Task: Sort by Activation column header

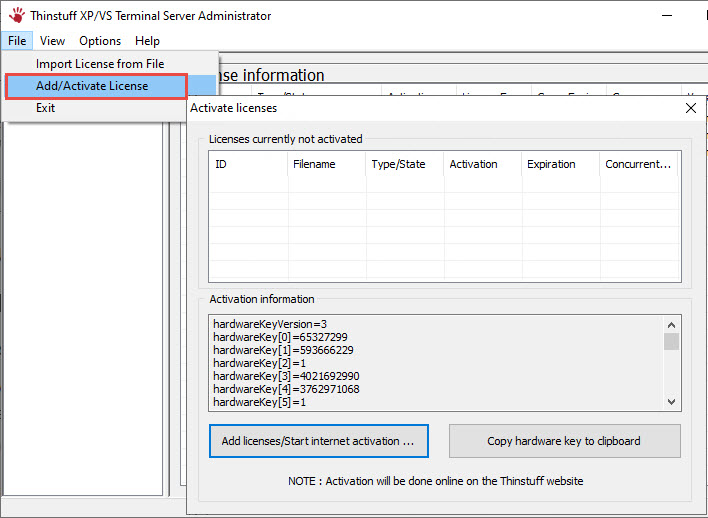Action: click(x=483, y=164)
